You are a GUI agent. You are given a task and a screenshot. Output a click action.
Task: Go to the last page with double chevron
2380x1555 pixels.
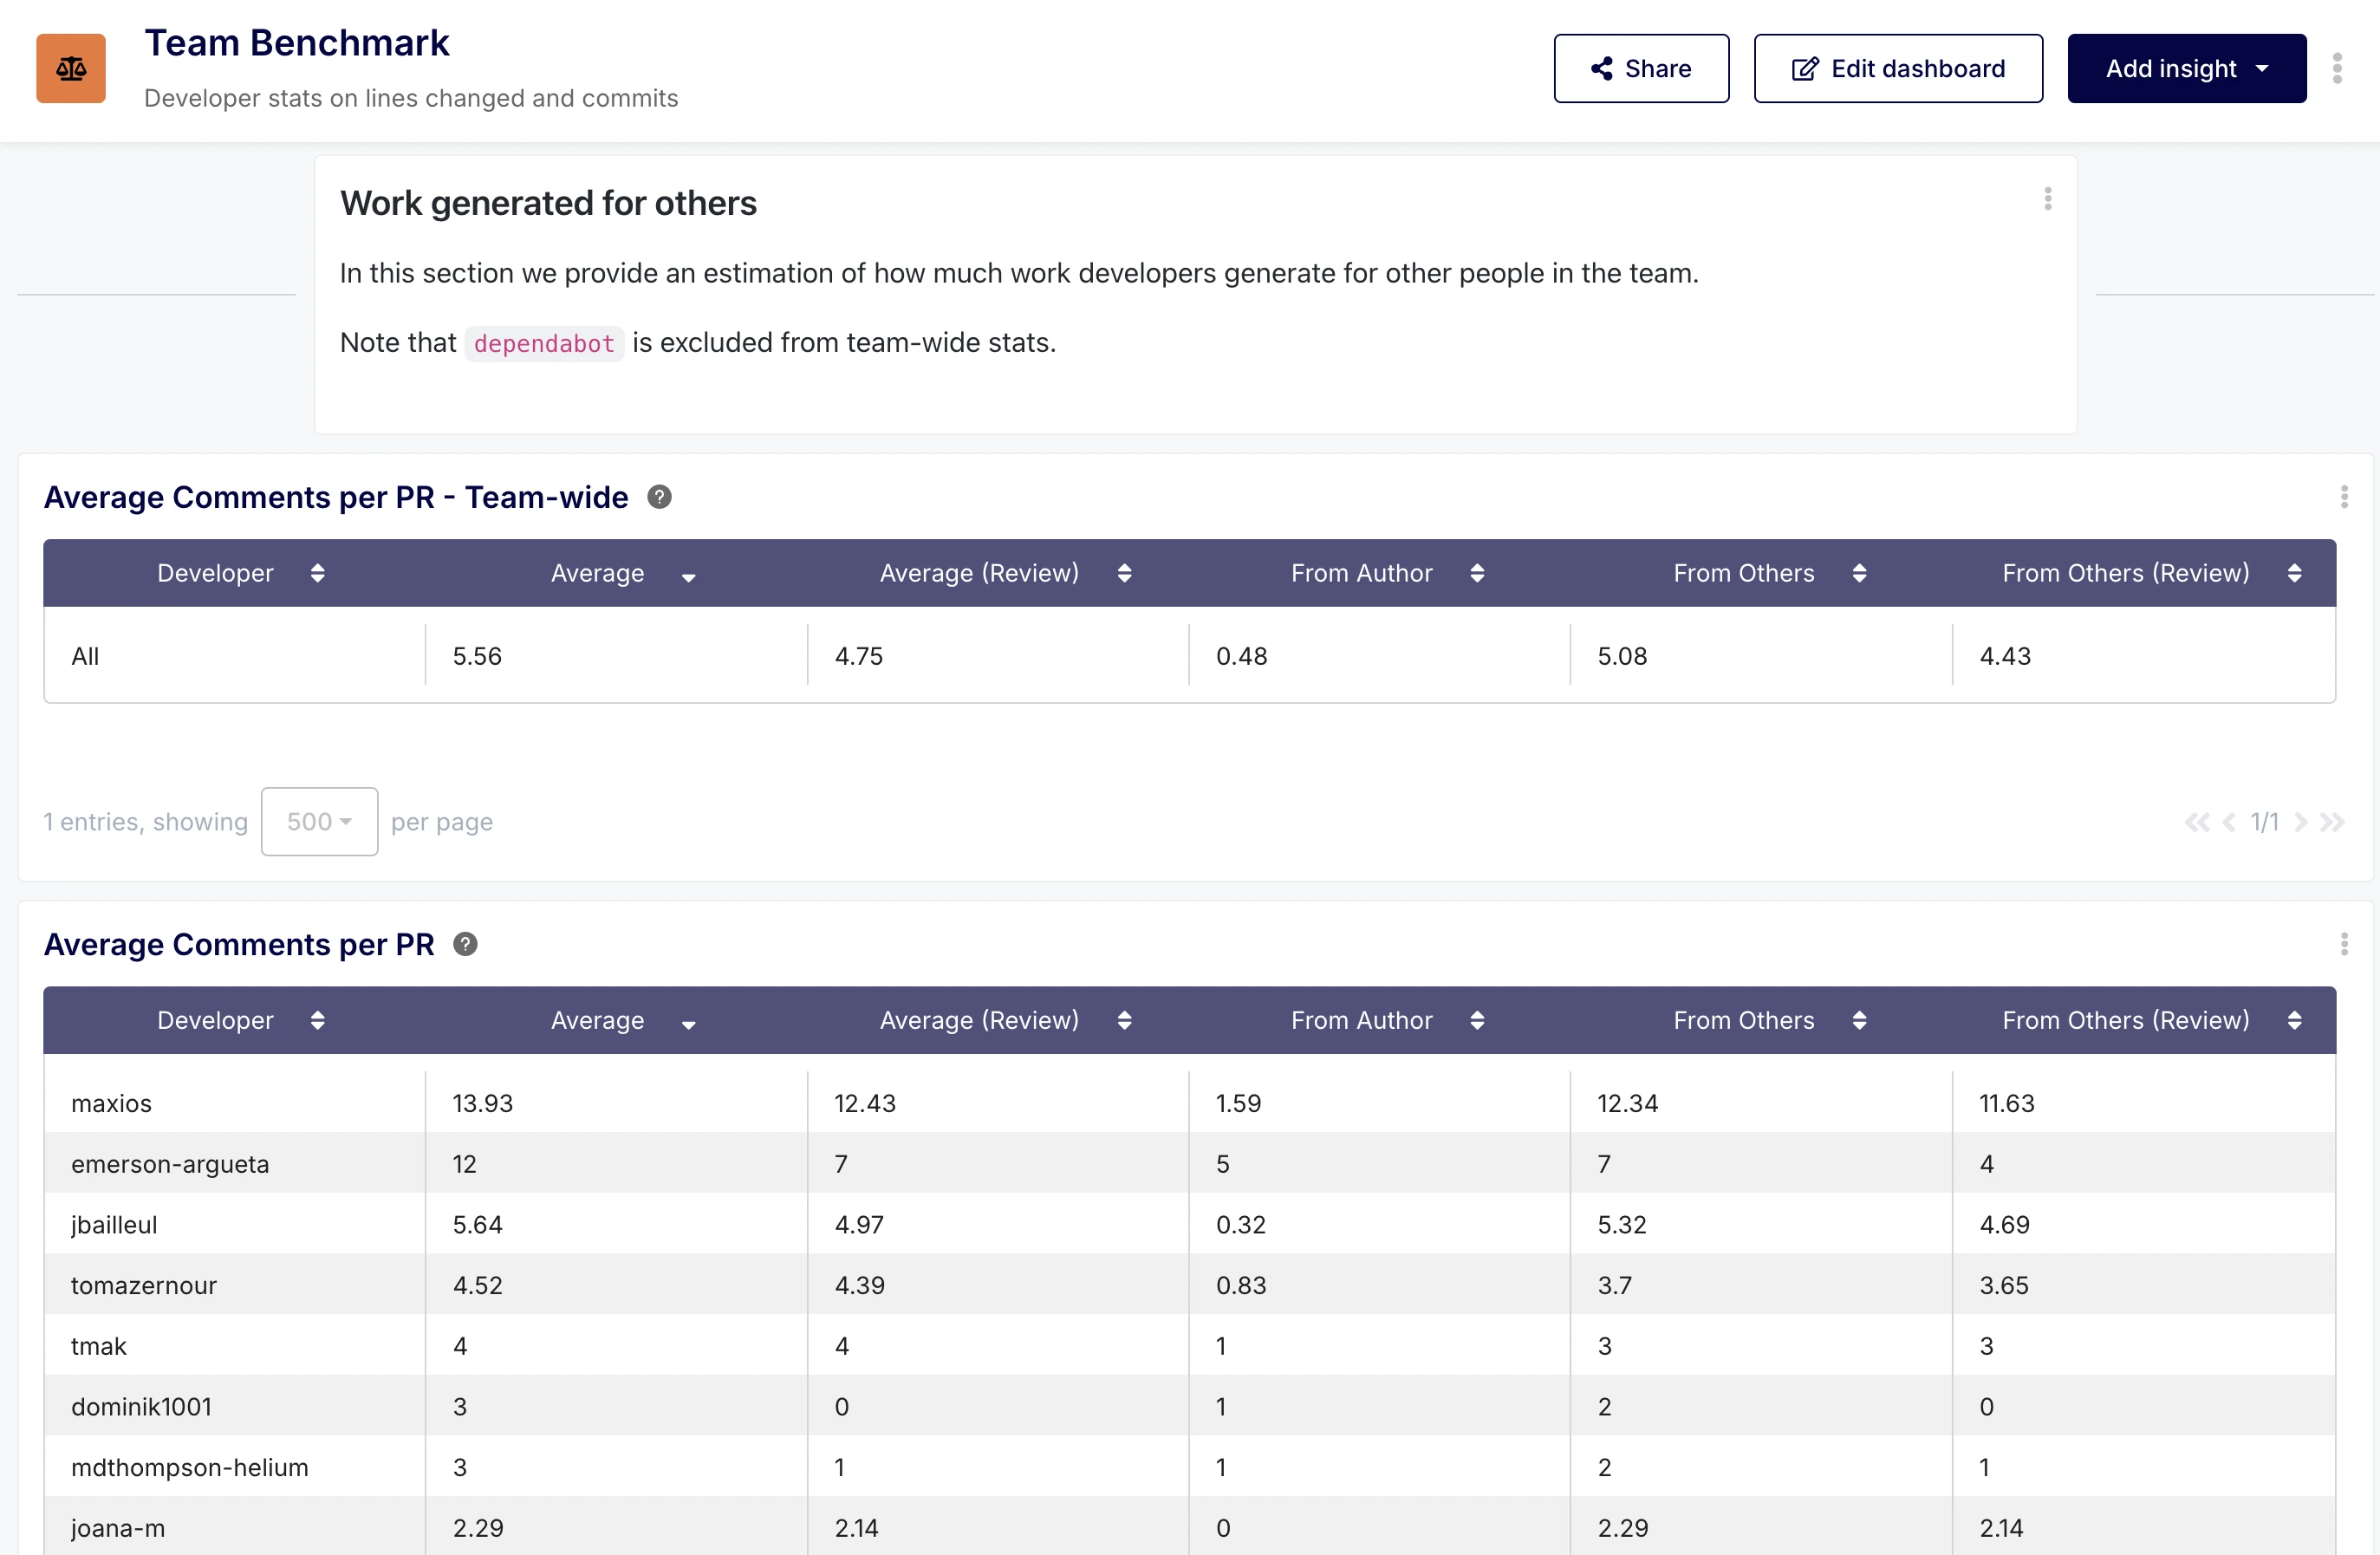(x=2332, y=822)
